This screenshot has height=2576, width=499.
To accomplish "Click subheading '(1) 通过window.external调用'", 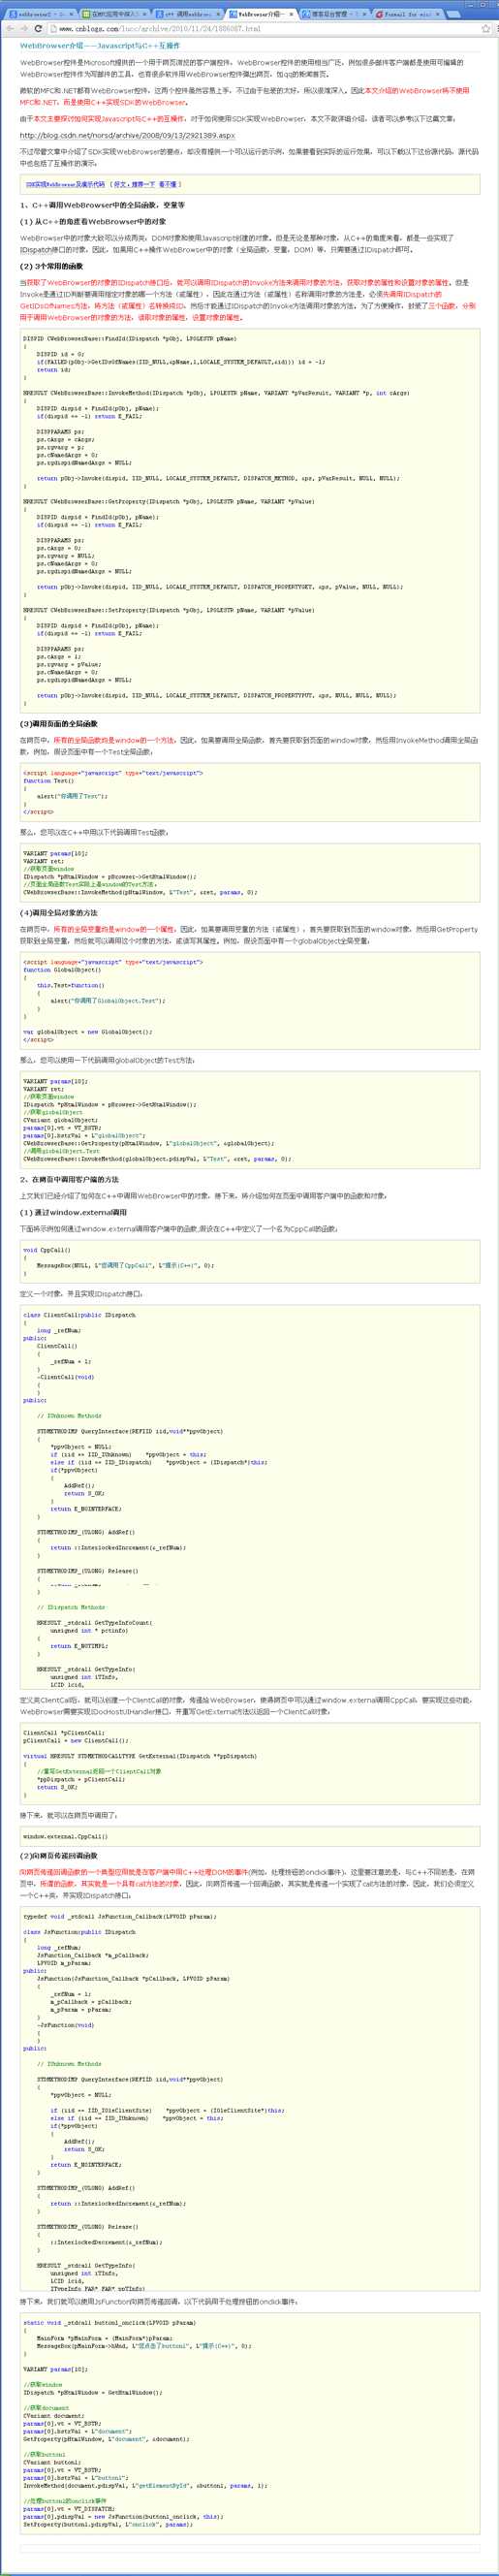I will point(73,1212).
